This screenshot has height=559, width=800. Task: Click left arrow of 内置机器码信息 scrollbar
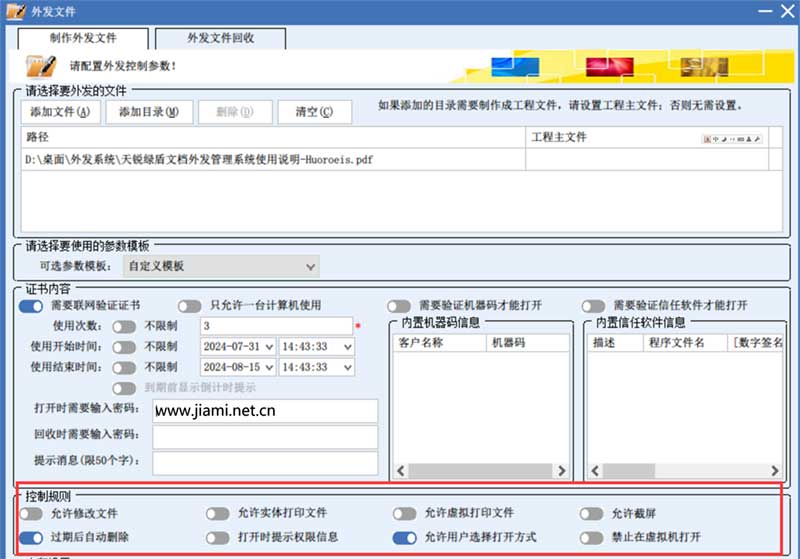pos(401,471)
